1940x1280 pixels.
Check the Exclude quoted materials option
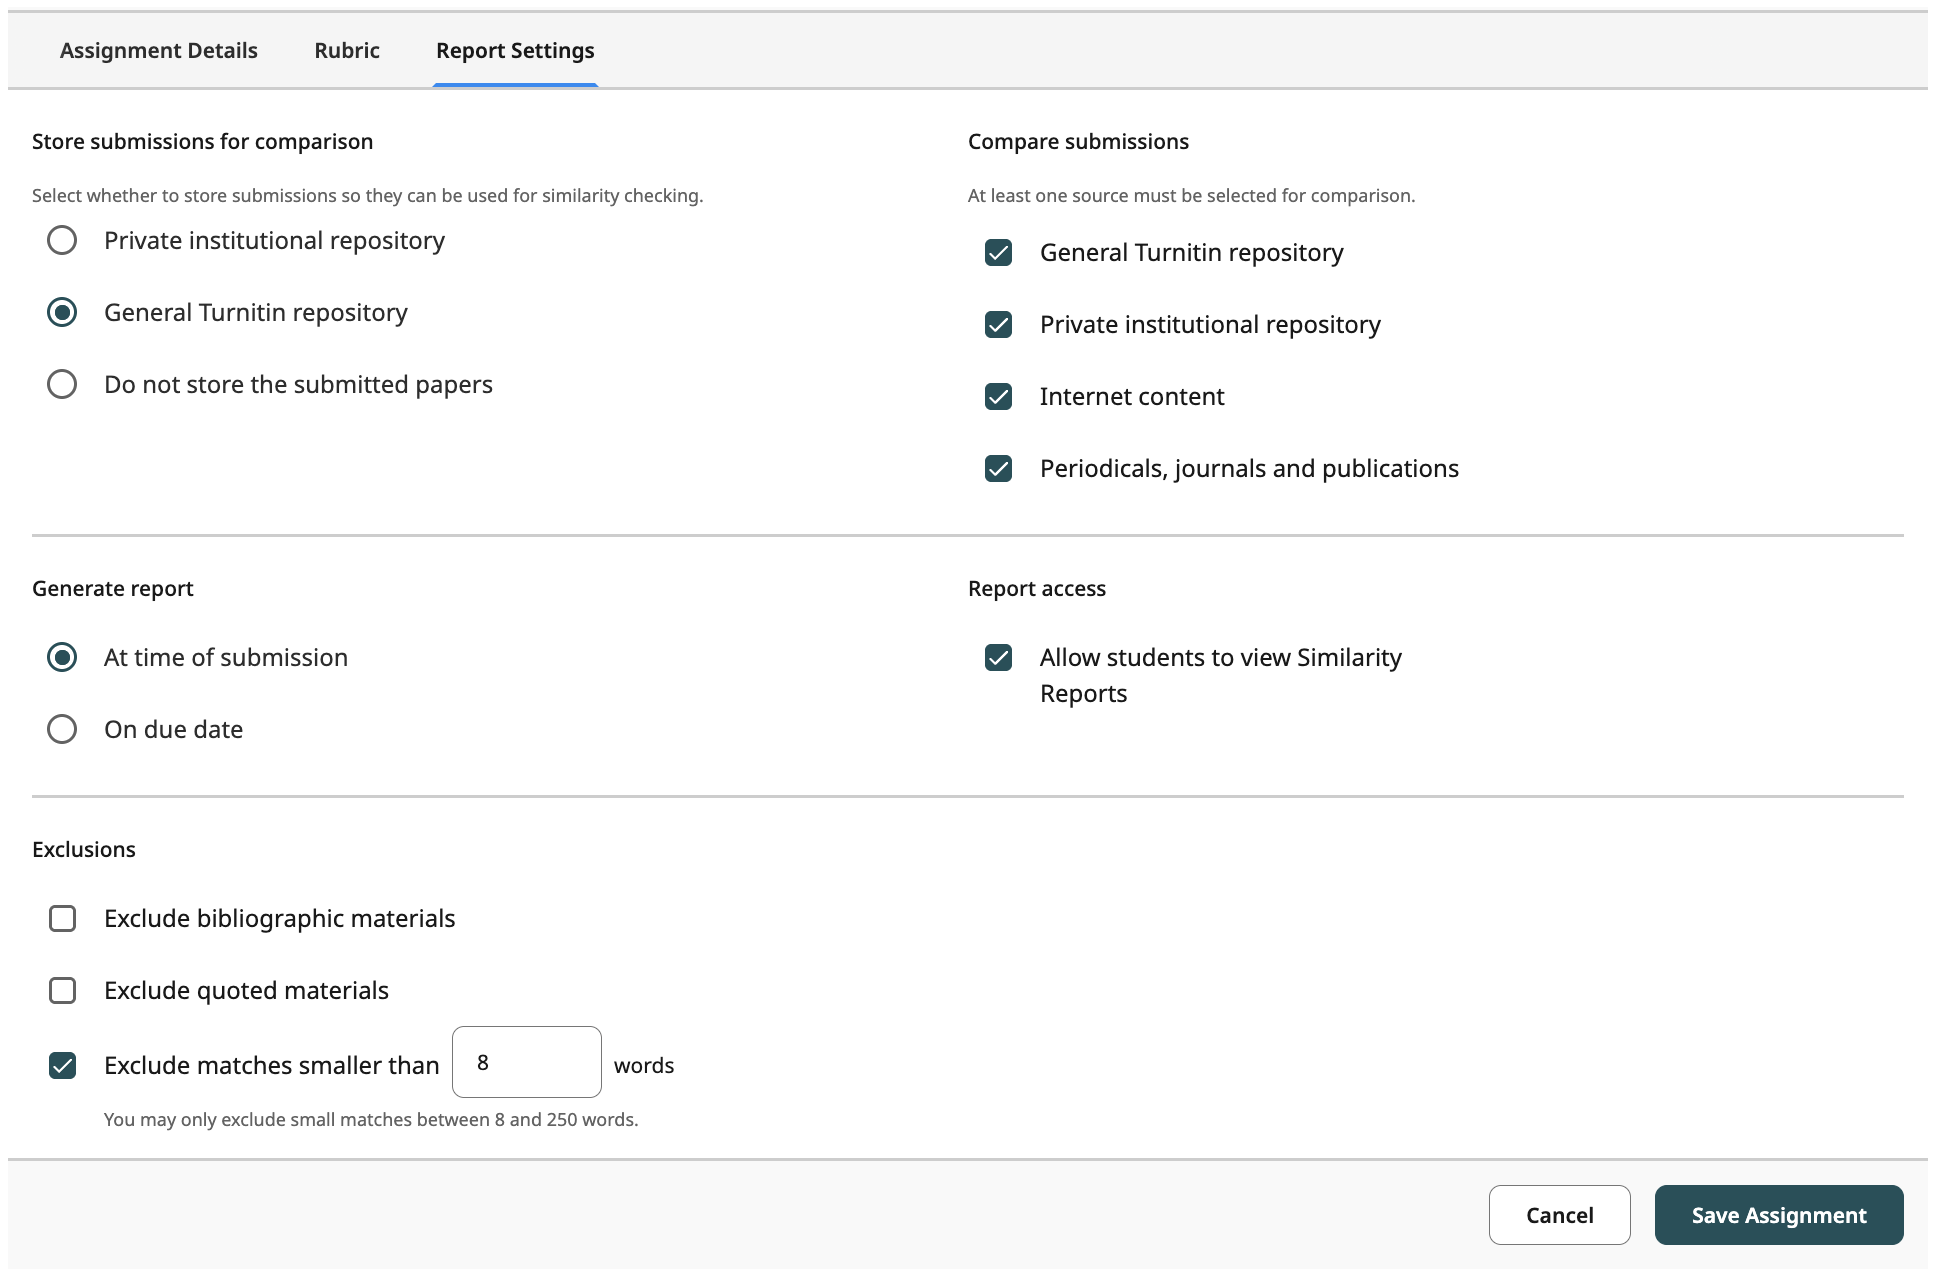tap(62, 990)
